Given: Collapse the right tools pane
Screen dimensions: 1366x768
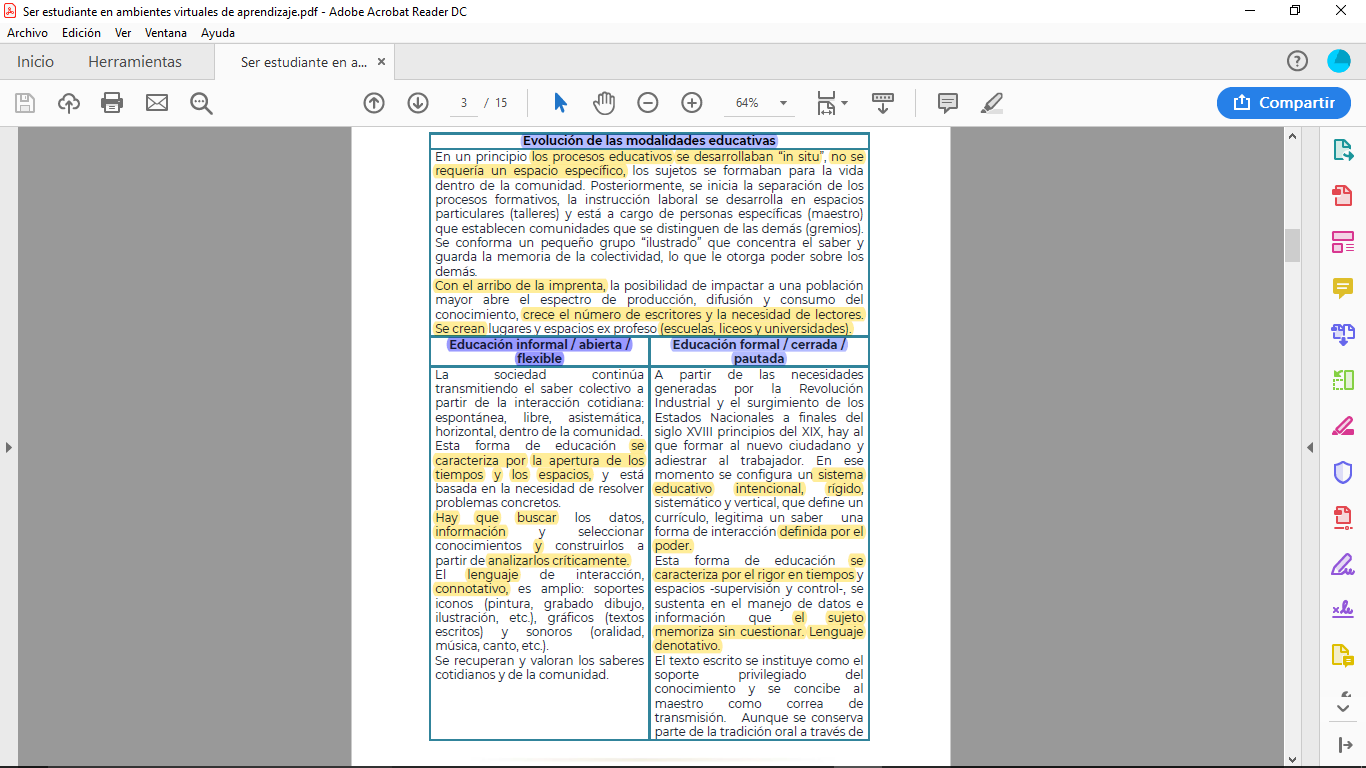Looking at the screenshot, I should click(1309, 447).
